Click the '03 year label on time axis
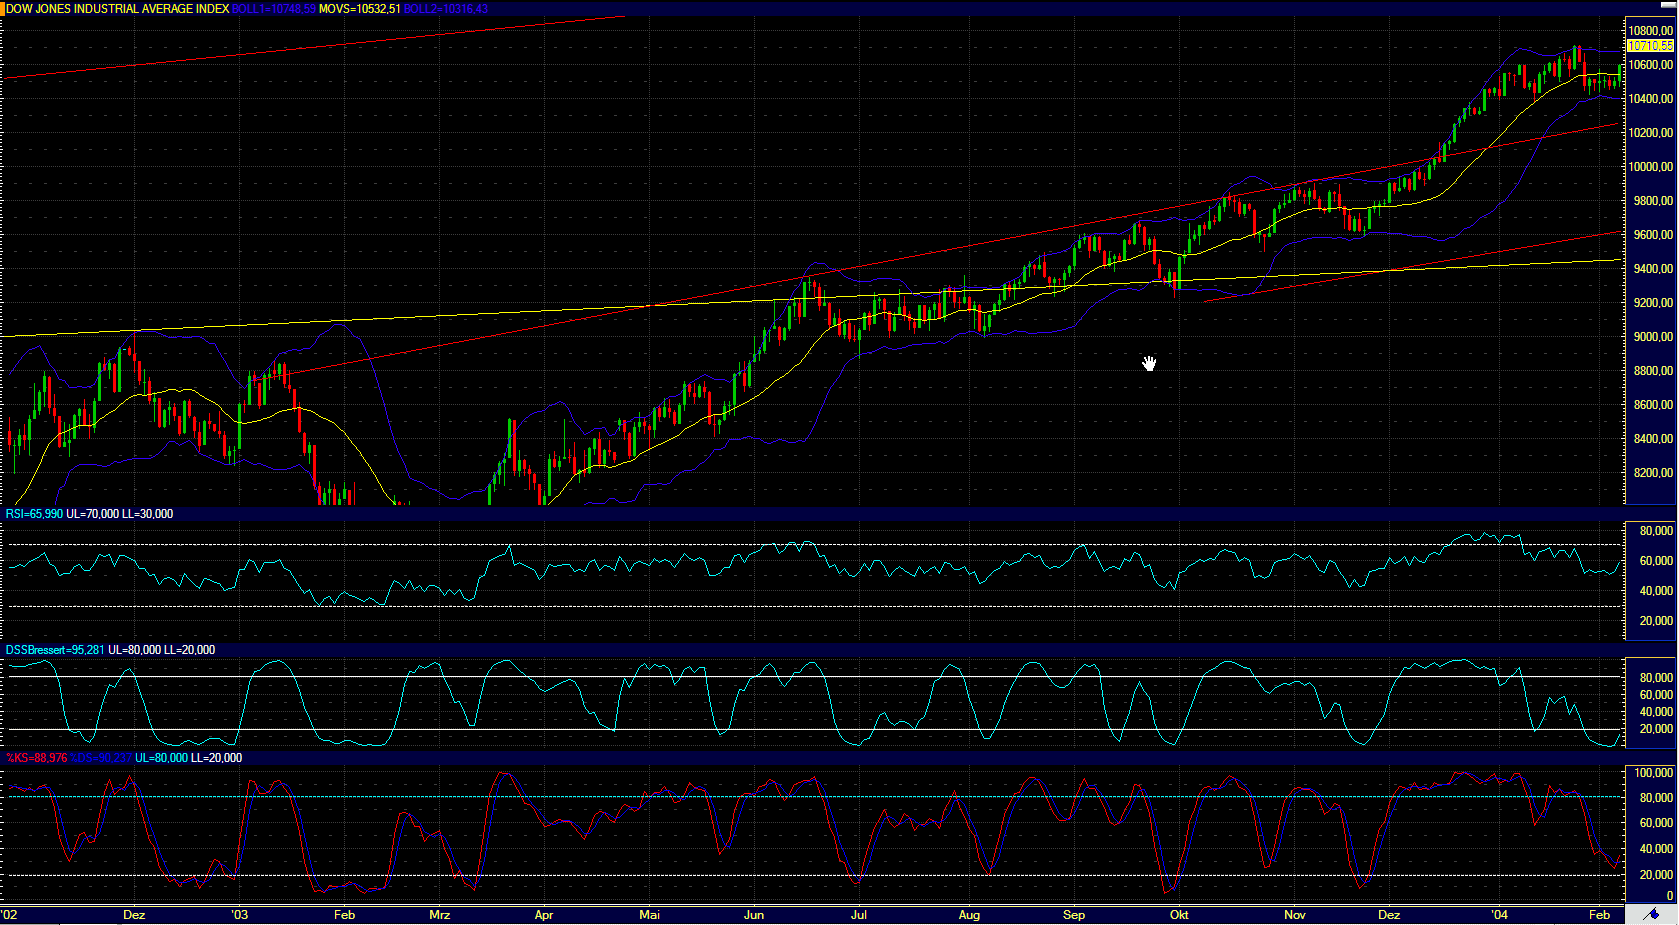The height and width of the screenshot is (925, 1679). pos(240,915)
